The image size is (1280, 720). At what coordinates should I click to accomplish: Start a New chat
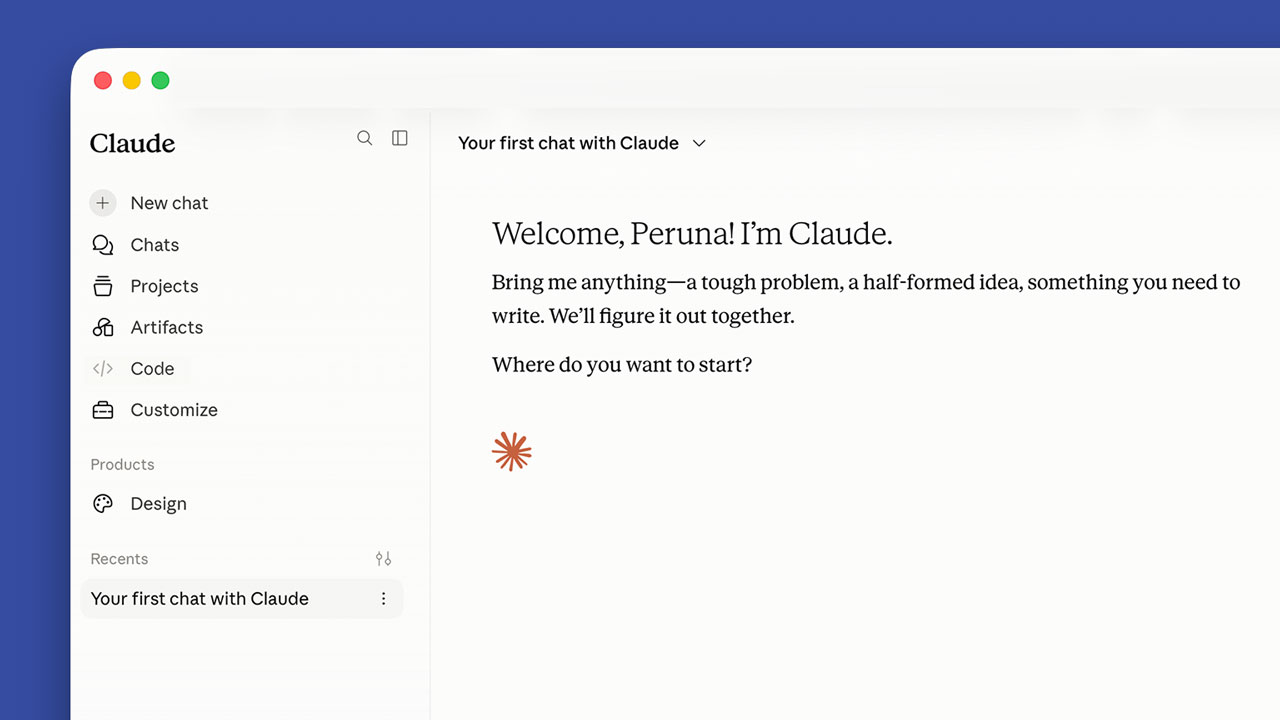(169, 203)
